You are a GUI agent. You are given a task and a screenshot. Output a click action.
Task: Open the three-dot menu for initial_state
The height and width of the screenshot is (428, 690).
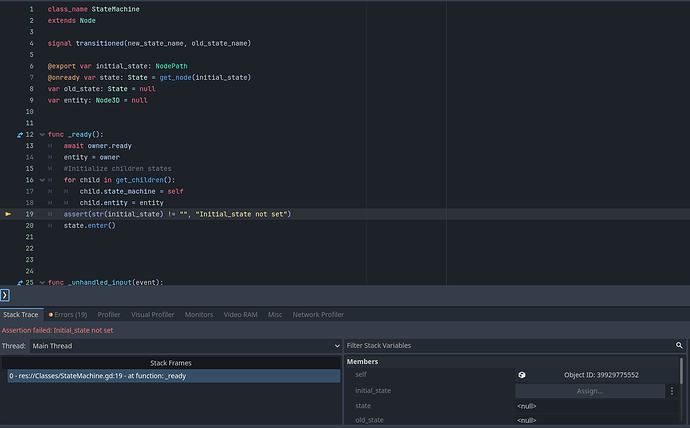click(672, 391)
